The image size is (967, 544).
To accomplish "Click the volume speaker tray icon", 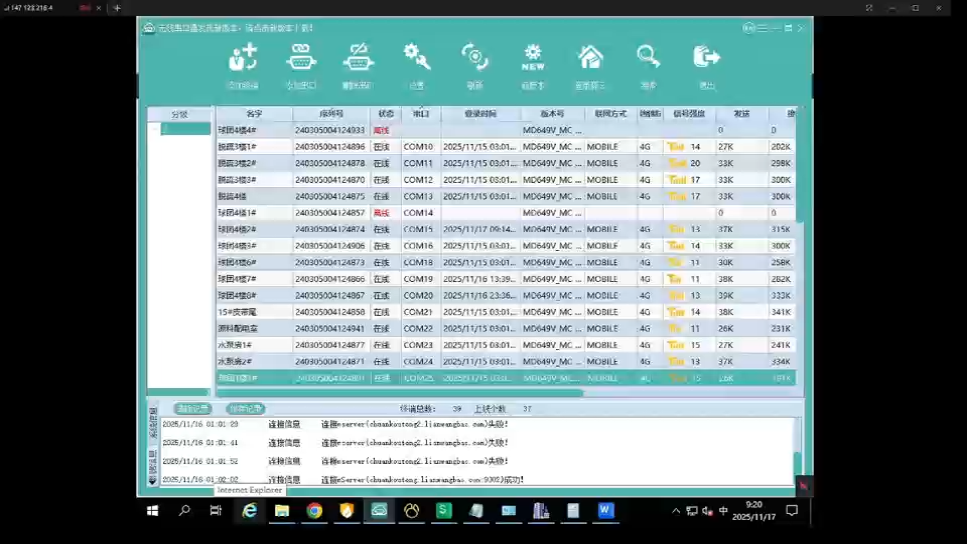I will click(x=707, y=511).
